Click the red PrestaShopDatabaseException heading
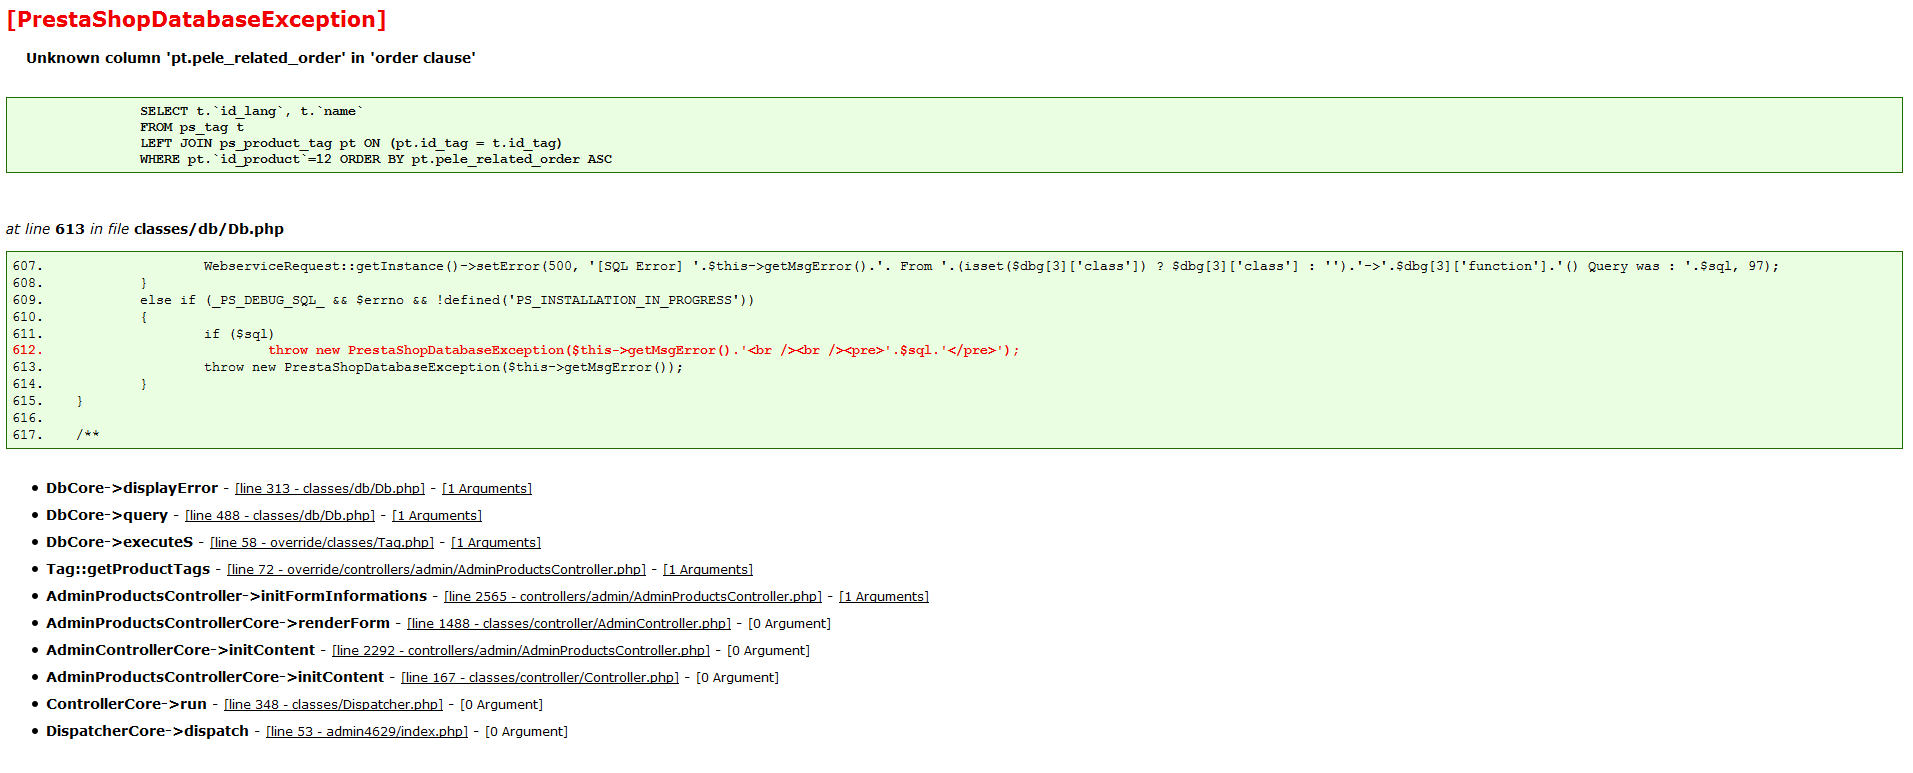 pos(196,19)
